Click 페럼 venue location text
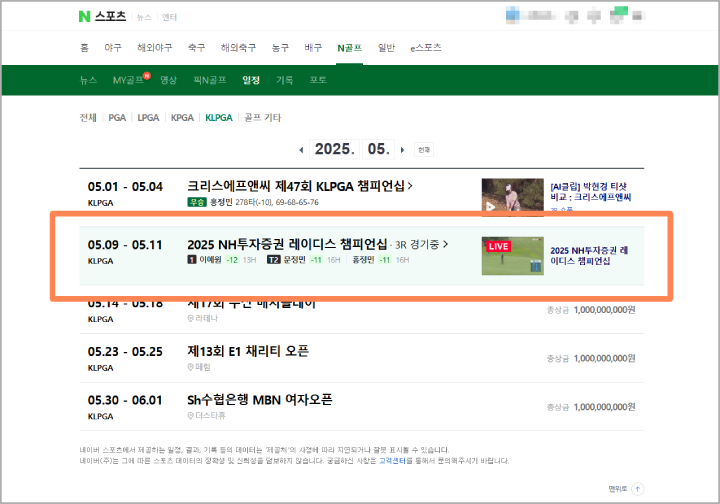Image resolution: width=720 pixels, height=504 pixels. (x=202, y=367)
